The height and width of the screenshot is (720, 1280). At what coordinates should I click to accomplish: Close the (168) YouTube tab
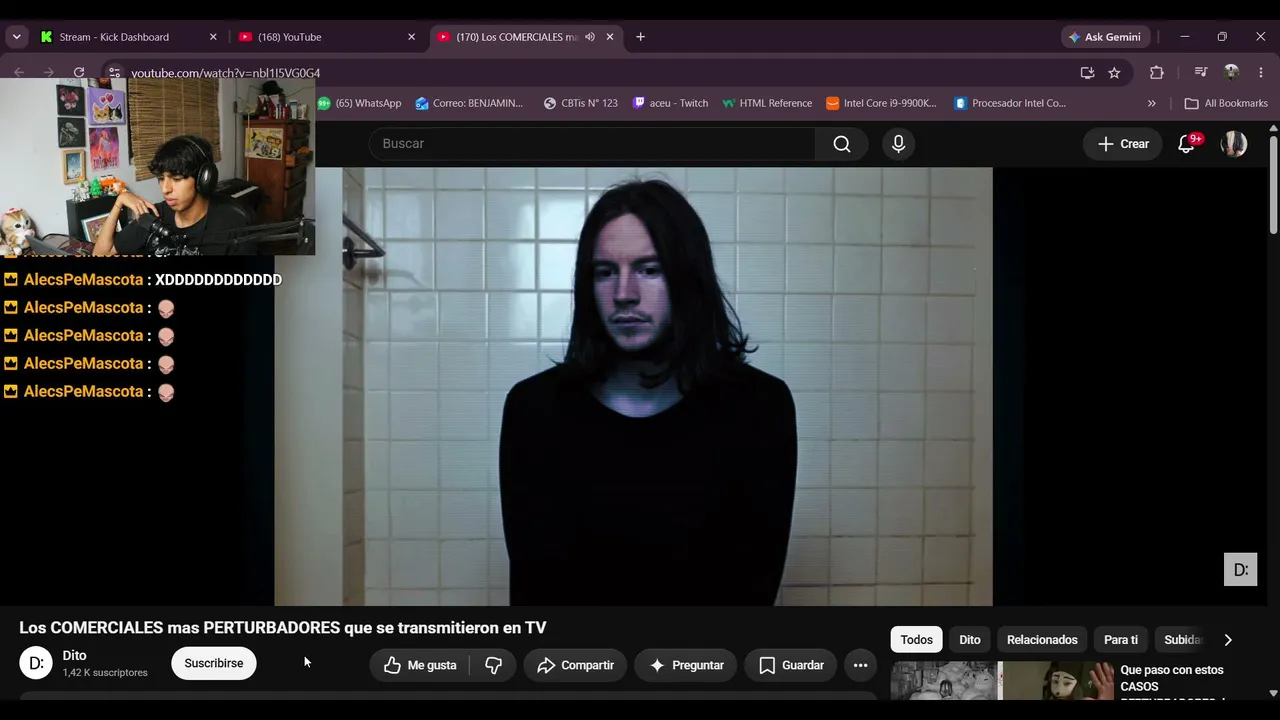pos(411,37)
